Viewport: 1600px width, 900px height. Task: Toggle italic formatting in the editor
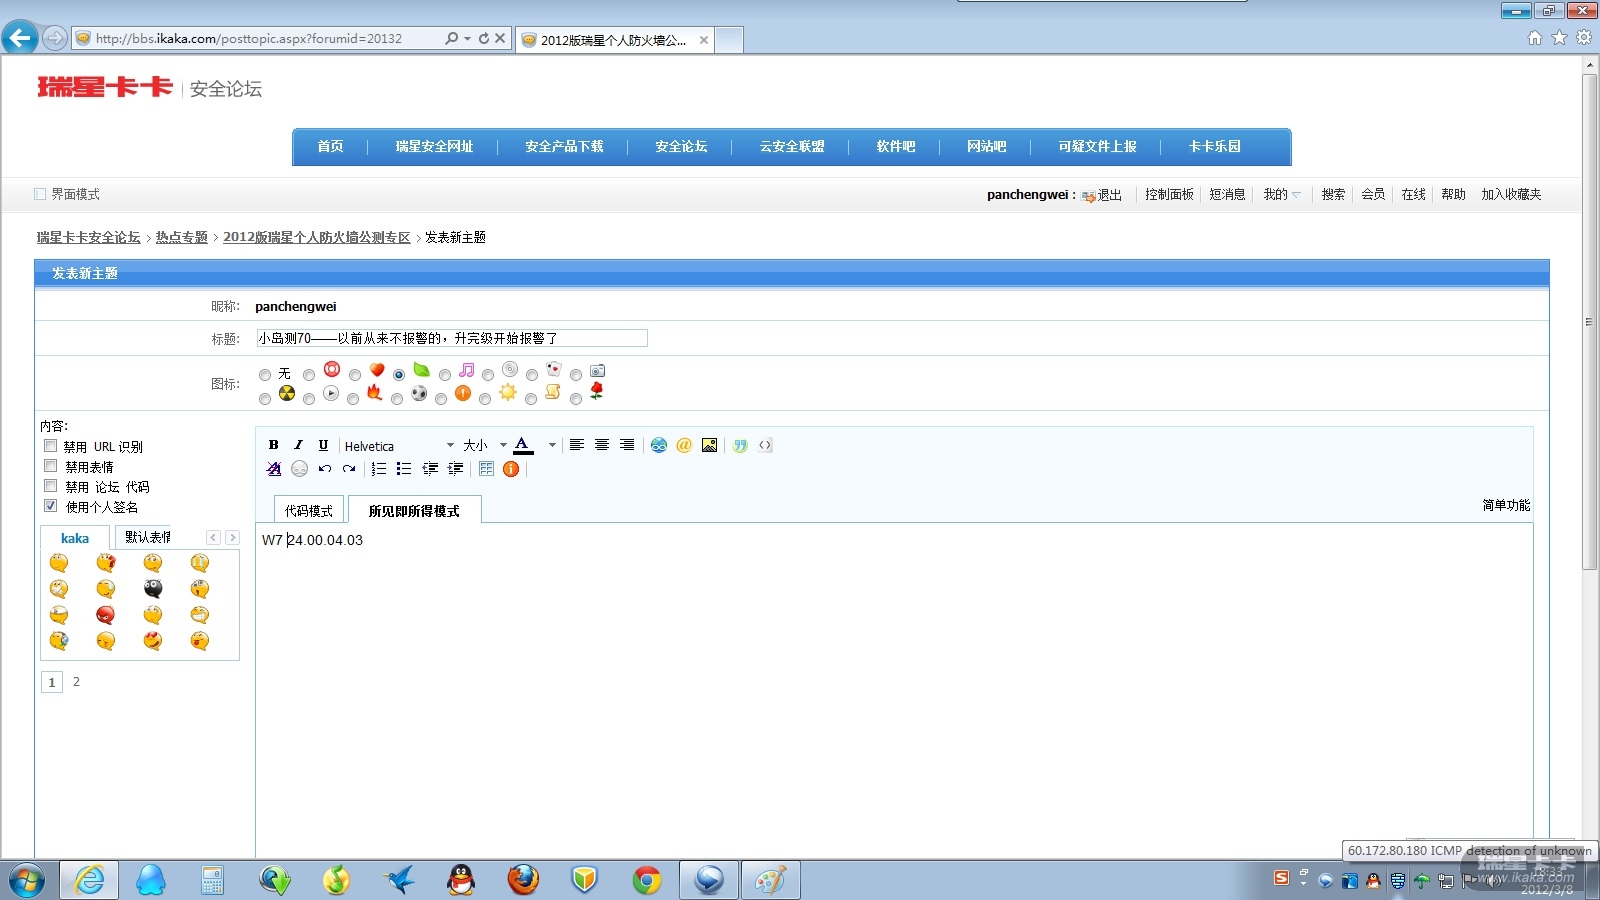pos(298,445)
